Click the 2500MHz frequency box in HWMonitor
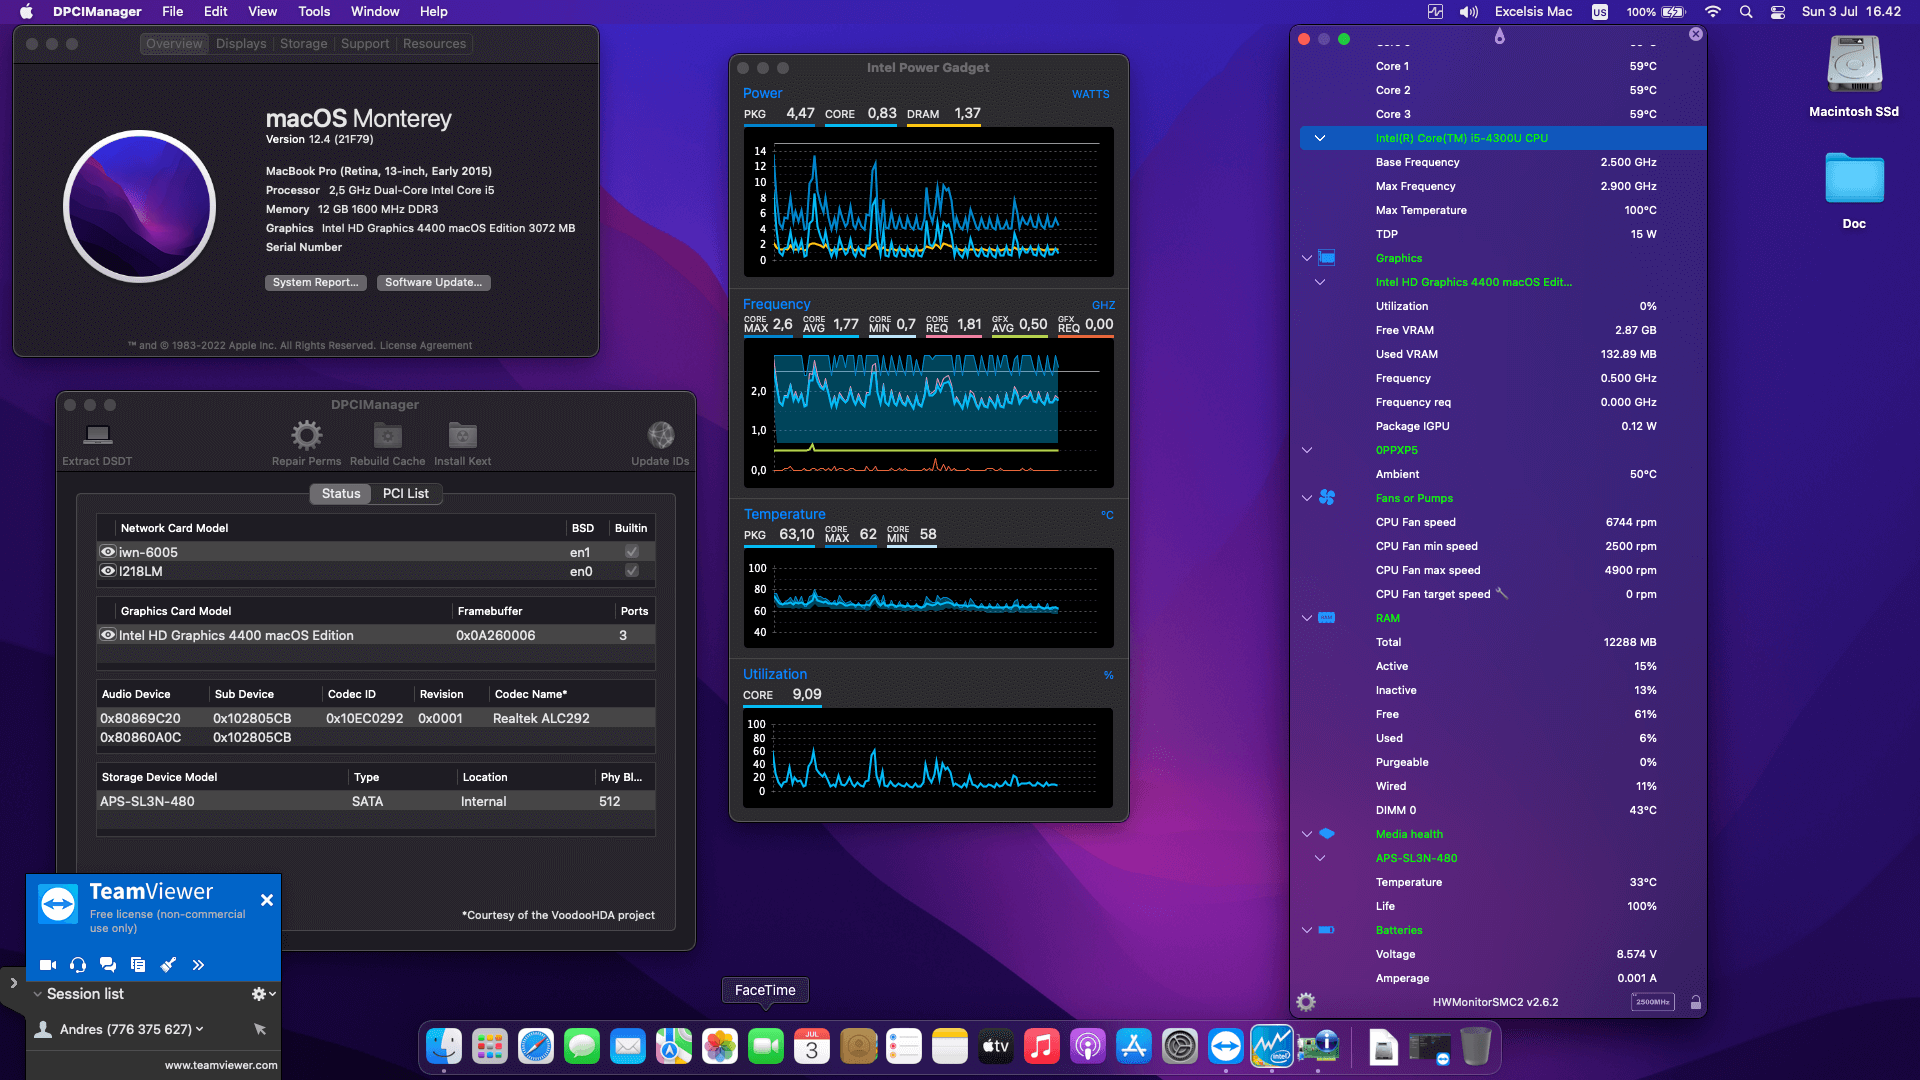This screenshot has width=1920, height=1080. click(1653, 1002)
